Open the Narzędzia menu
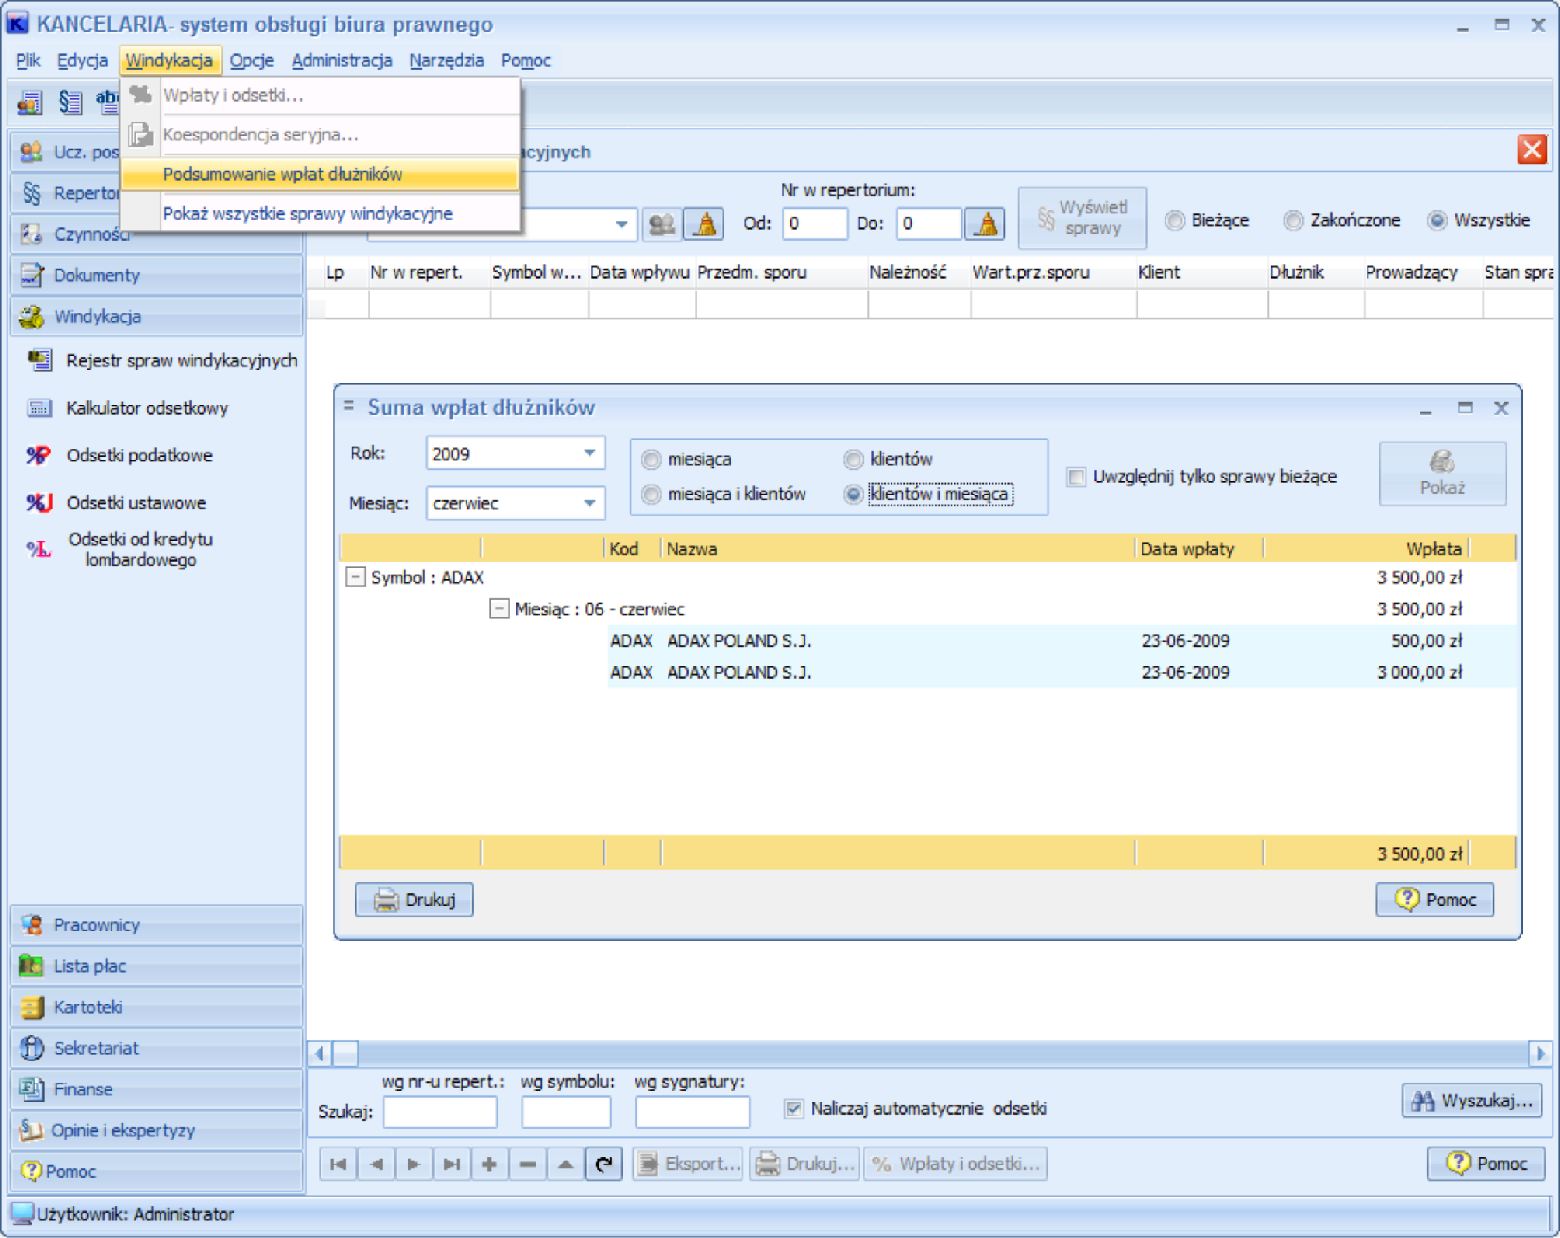Image resolution: width=1560 pixels, height=1238 pixels. click(447, 60)
